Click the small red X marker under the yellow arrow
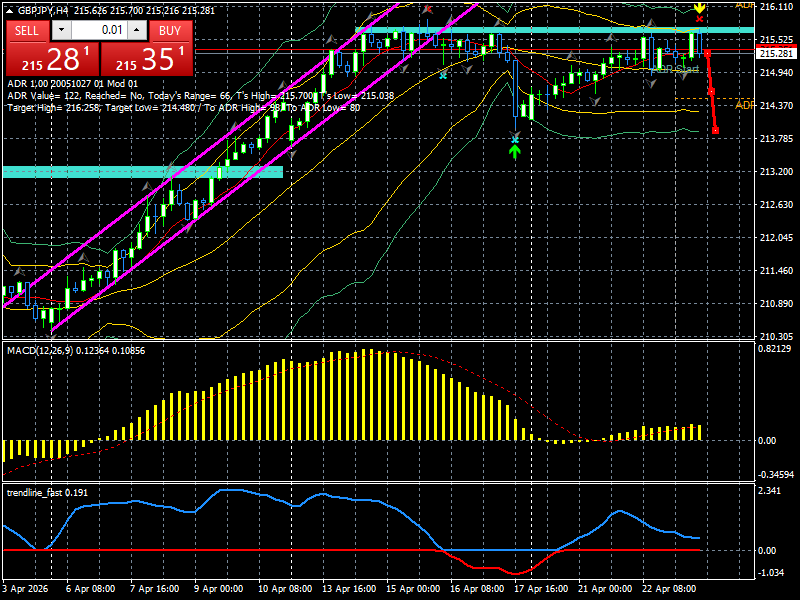 (x=699, y=19)
